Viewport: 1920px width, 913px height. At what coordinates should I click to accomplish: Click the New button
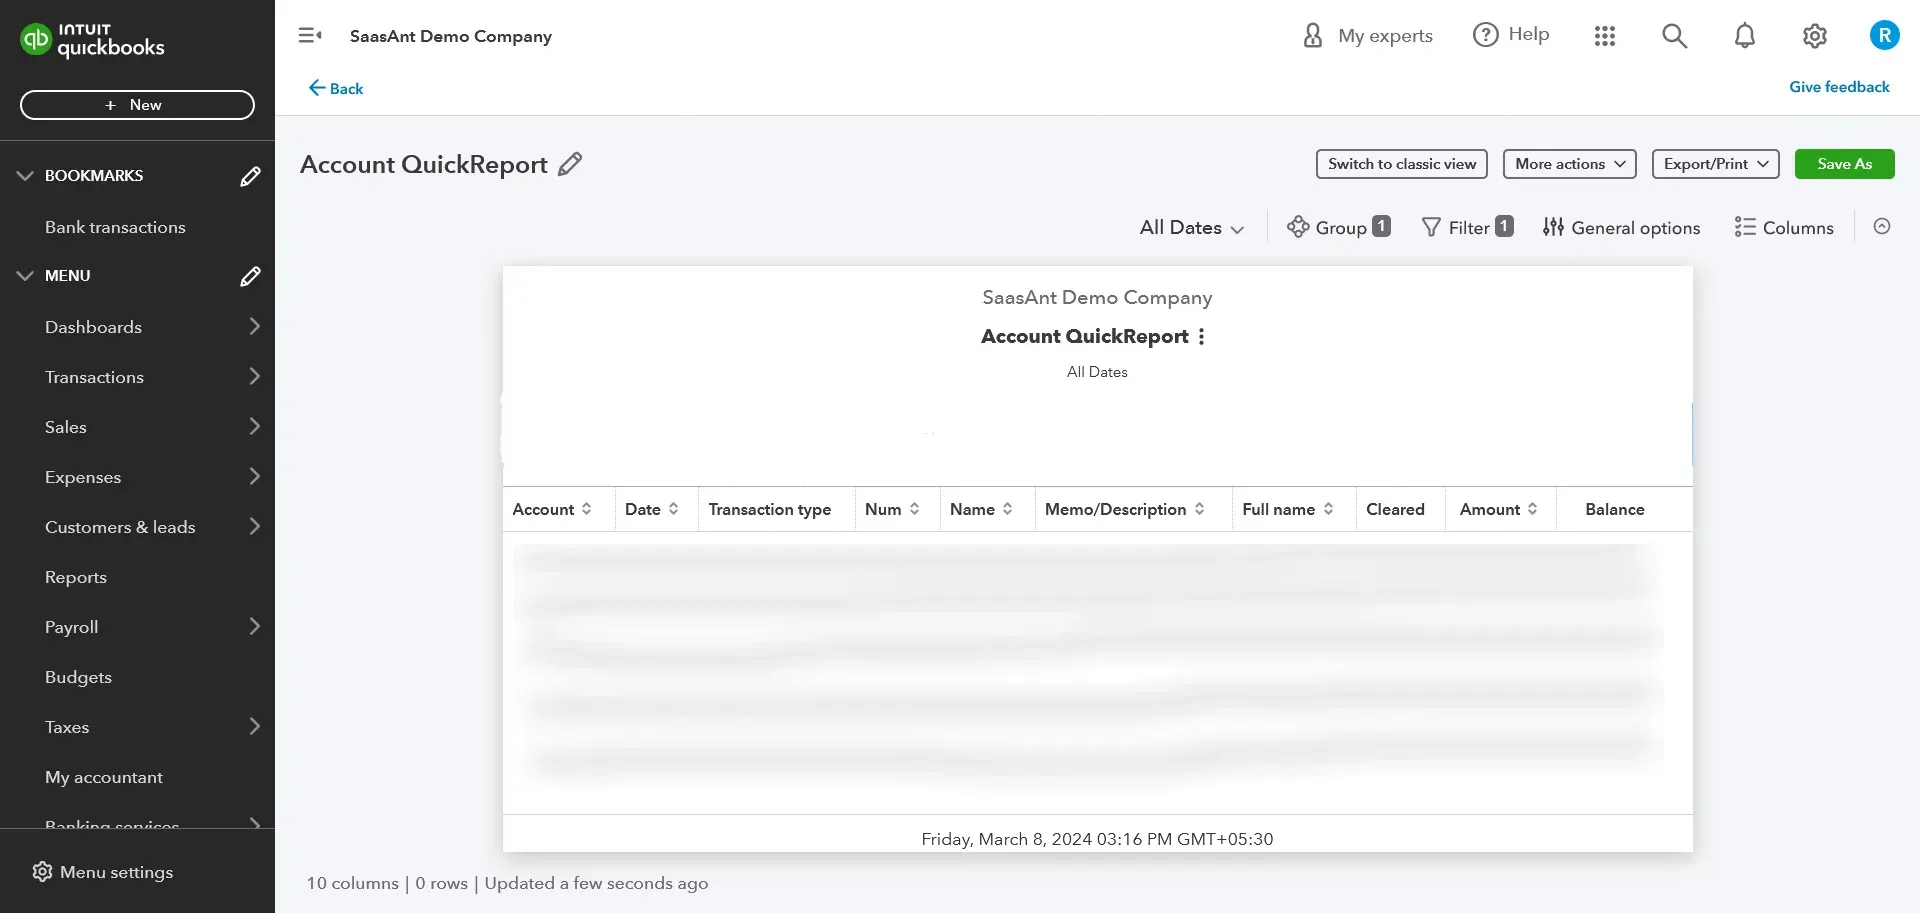pyautogui.click(x=137, y=105)
